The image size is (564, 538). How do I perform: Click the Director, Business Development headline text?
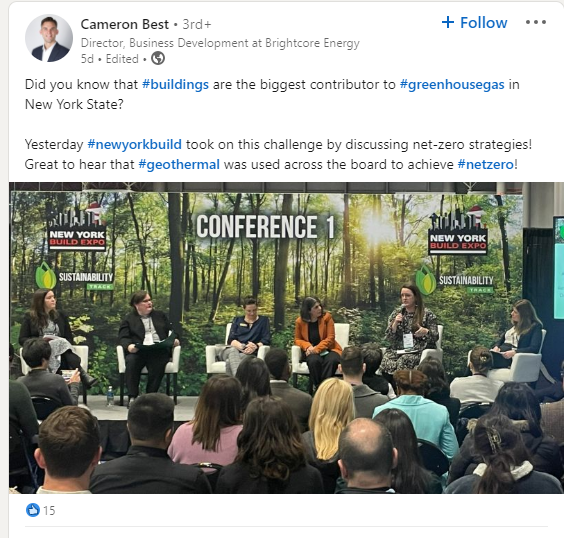[220, 43]
